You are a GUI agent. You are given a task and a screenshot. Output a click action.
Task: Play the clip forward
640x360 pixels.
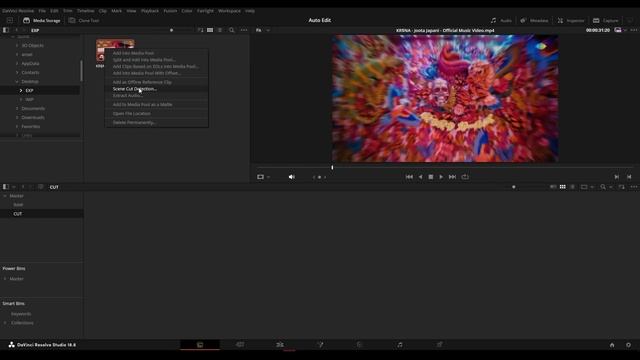tap(441, 177)
